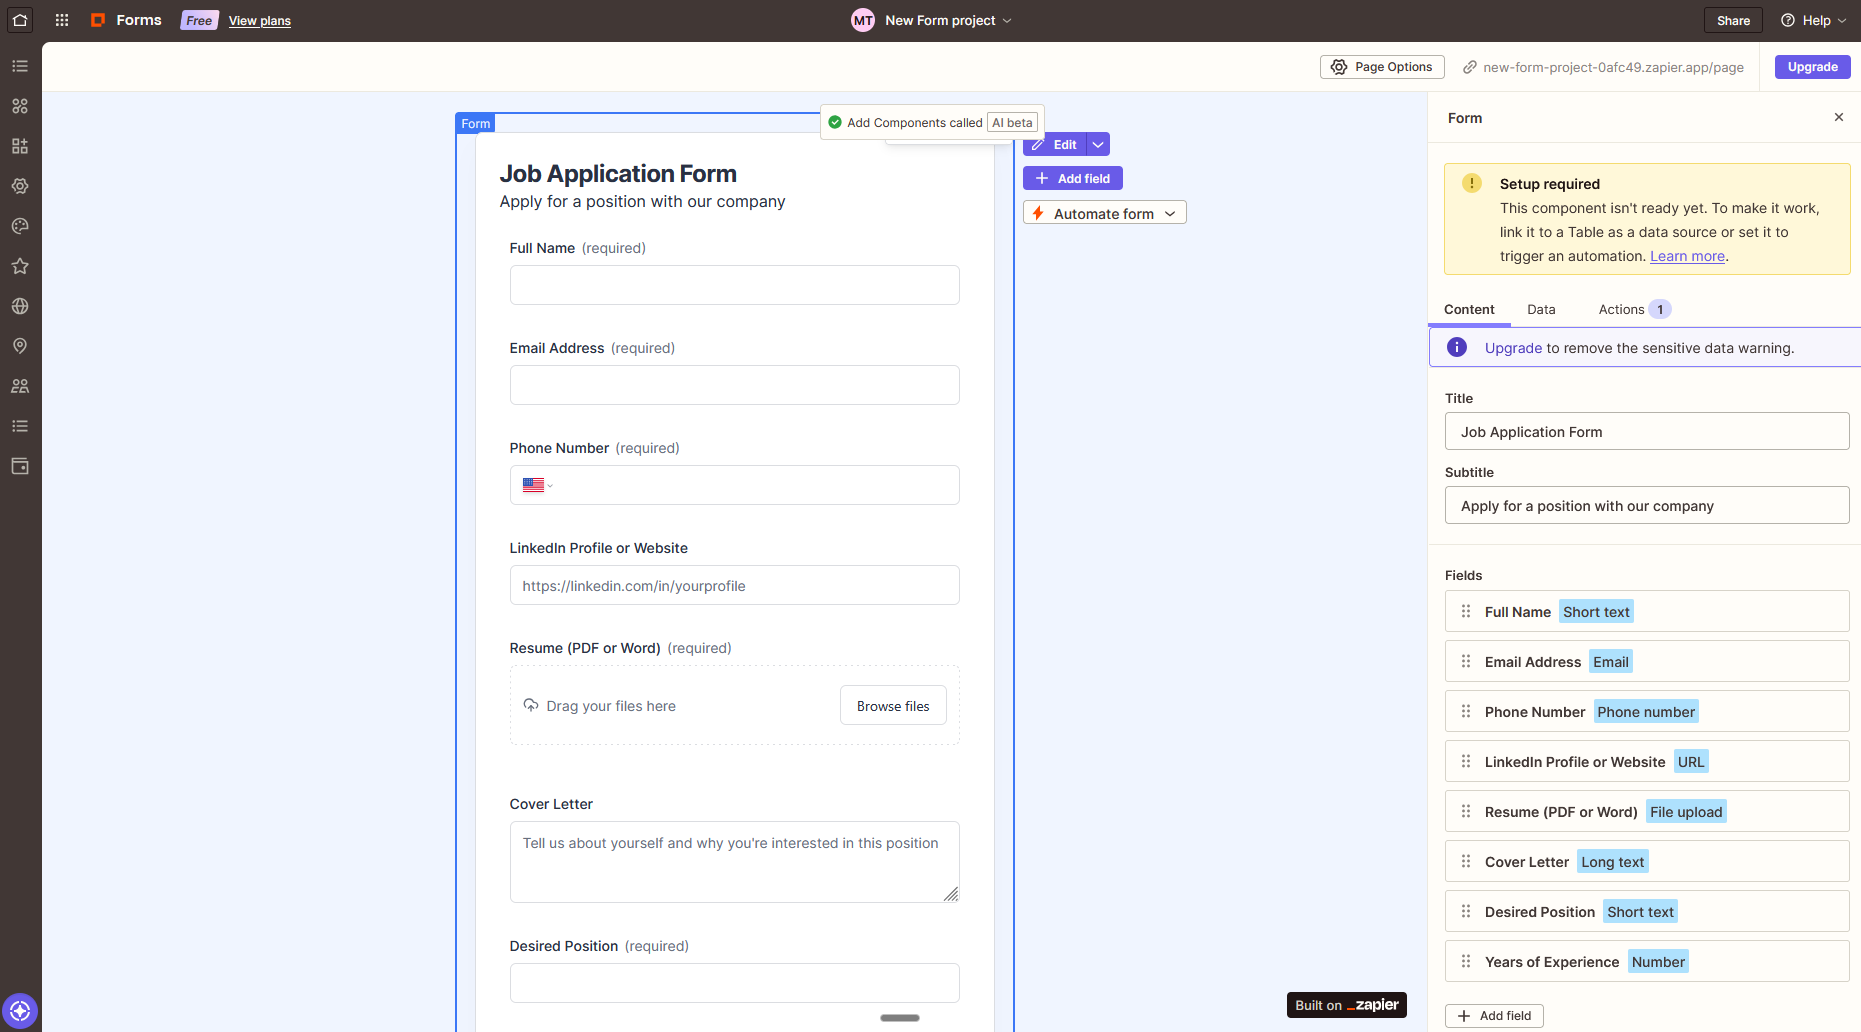The height and width of the screenshot is (1032, 1861).
Task: Click the home icon at top left
Action: 20,20
